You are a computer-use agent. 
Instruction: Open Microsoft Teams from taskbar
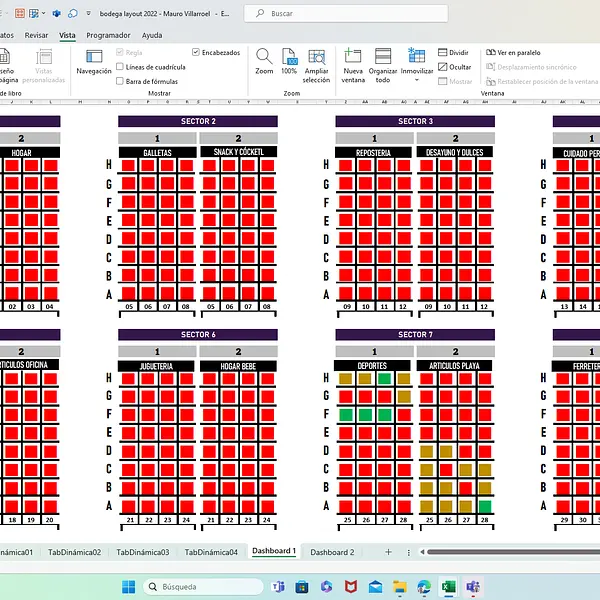click(x=278, y=586)
